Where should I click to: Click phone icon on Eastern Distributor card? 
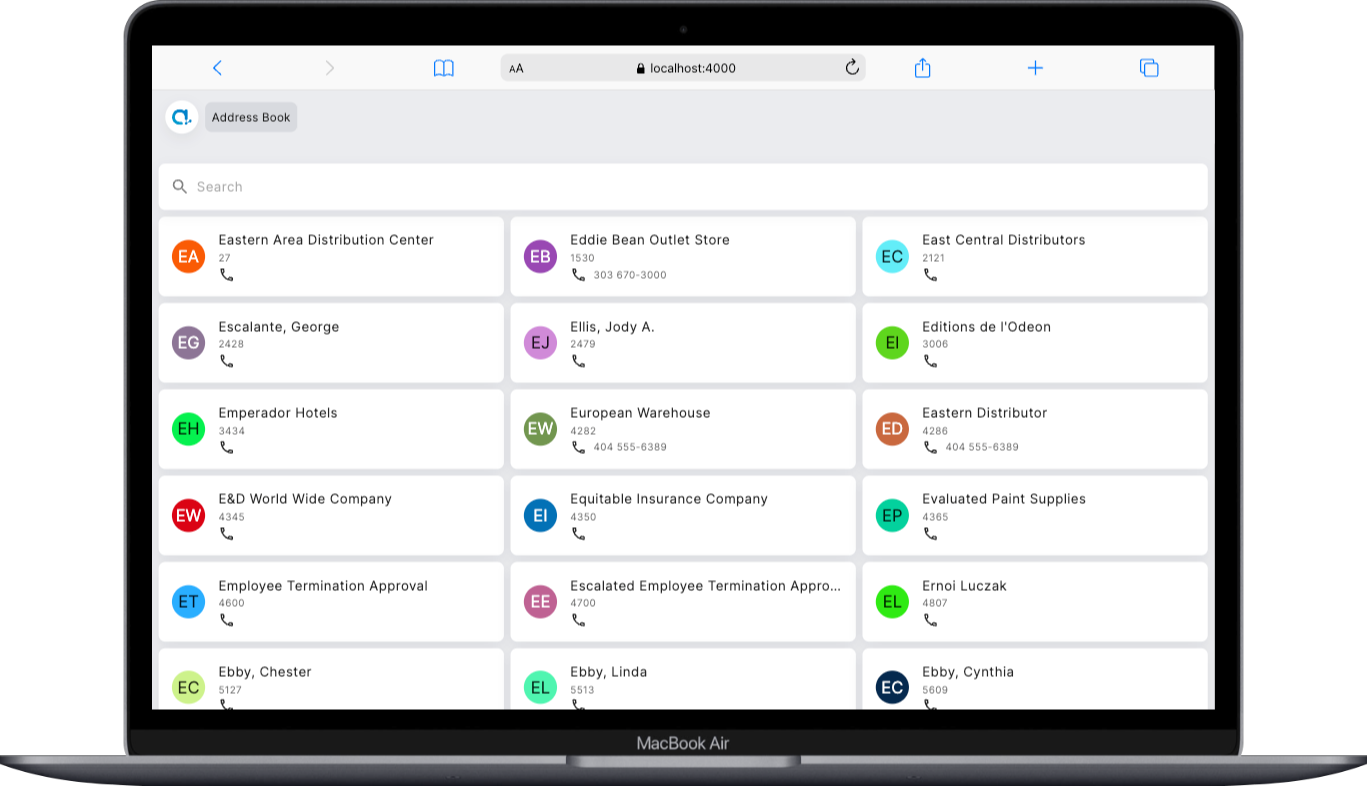[x=930, y=447]
